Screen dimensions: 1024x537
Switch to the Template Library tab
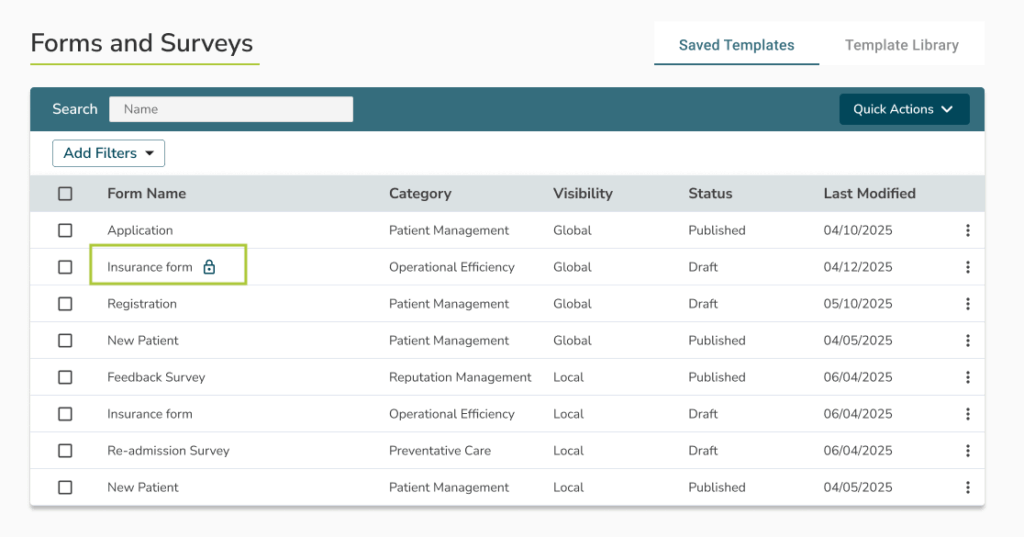901,45
